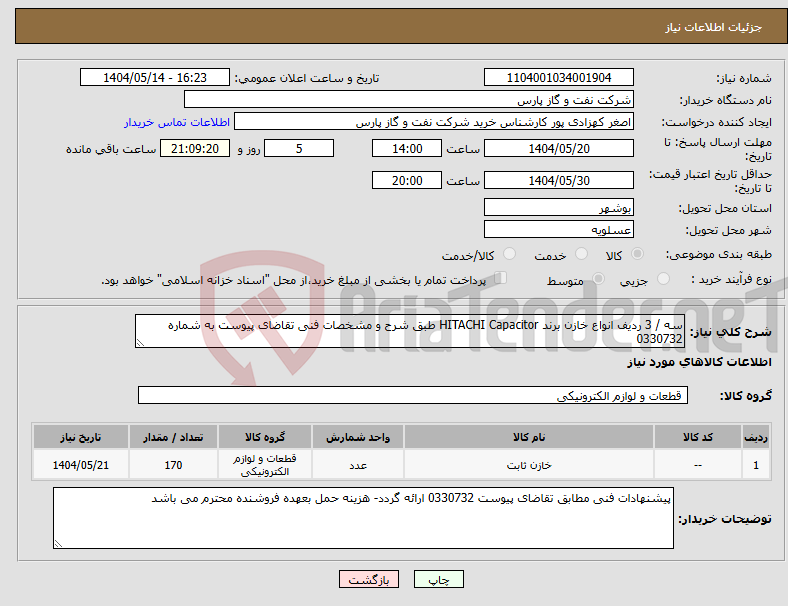Select the کالا radio button
The image size is (788, 606).
click(637, 254)
